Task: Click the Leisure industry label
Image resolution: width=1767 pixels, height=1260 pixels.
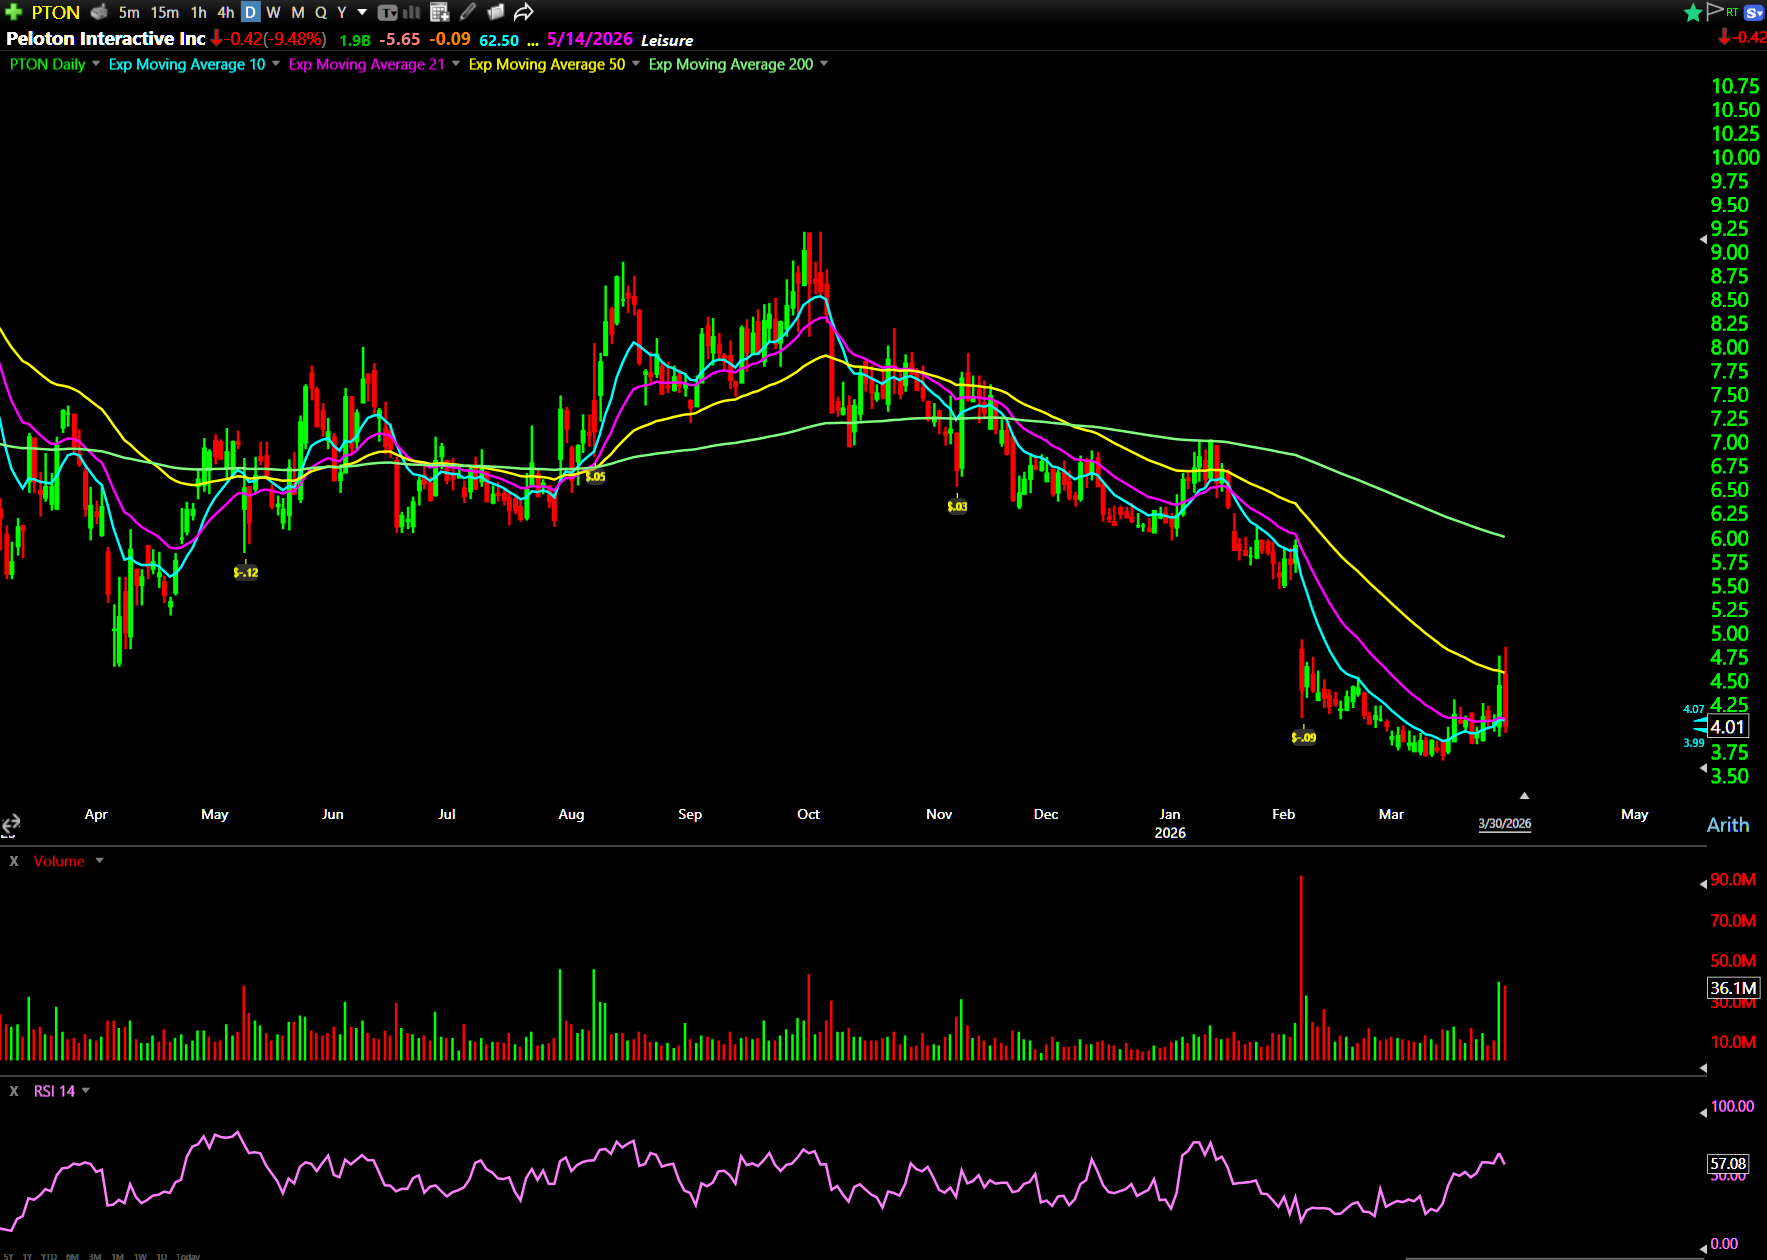Action: [667, 40]
